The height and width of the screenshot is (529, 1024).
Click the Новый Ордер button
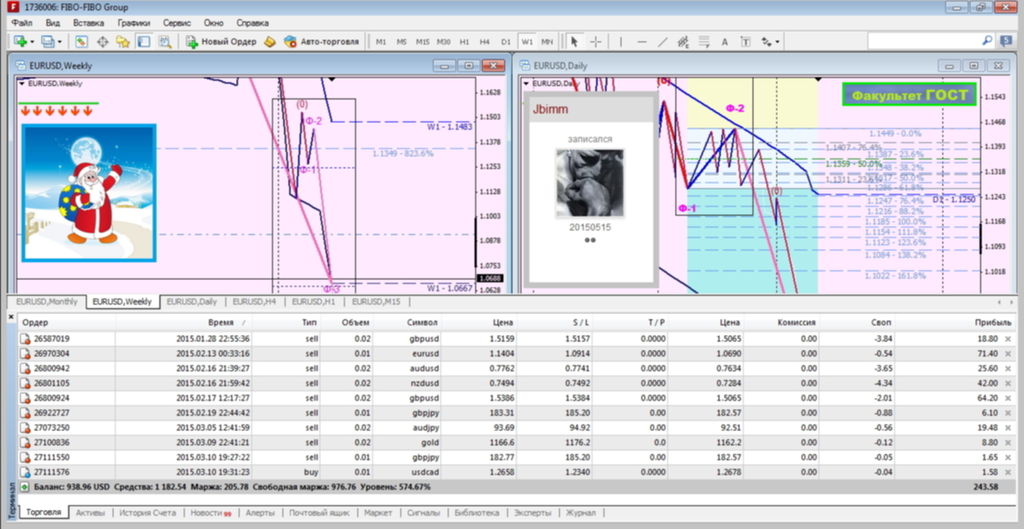(221, 42)
